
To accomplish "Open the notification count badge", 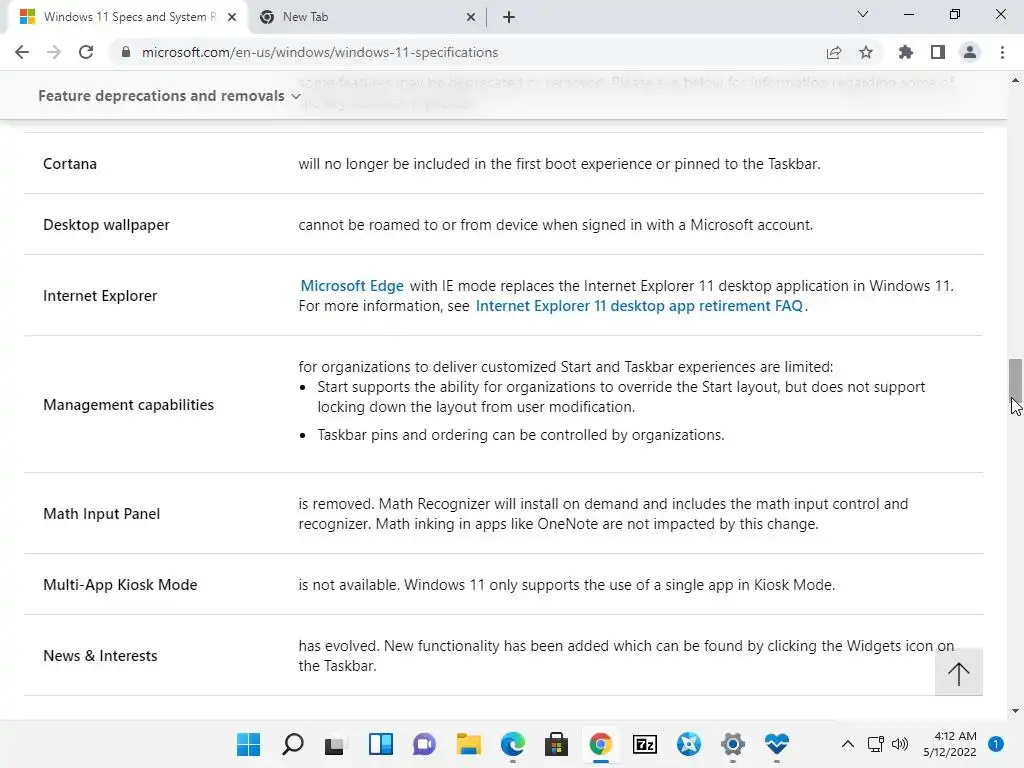I will click(x=996, y=744).
